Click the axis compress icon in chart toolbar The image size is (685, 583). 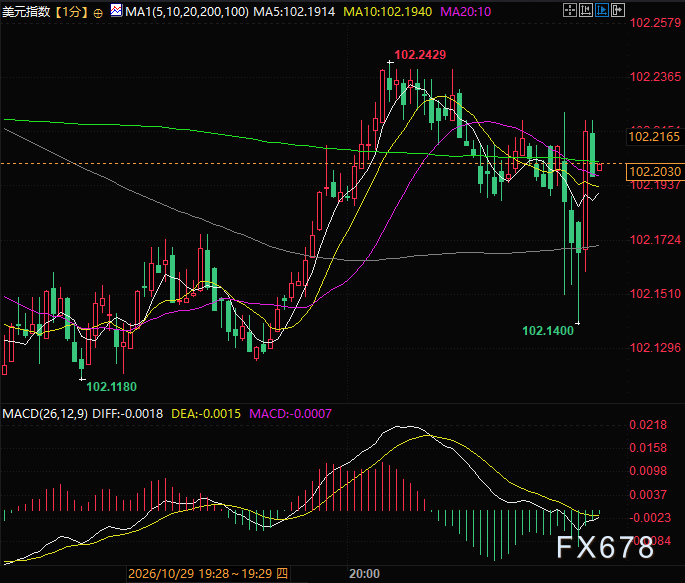pos(586,10)
